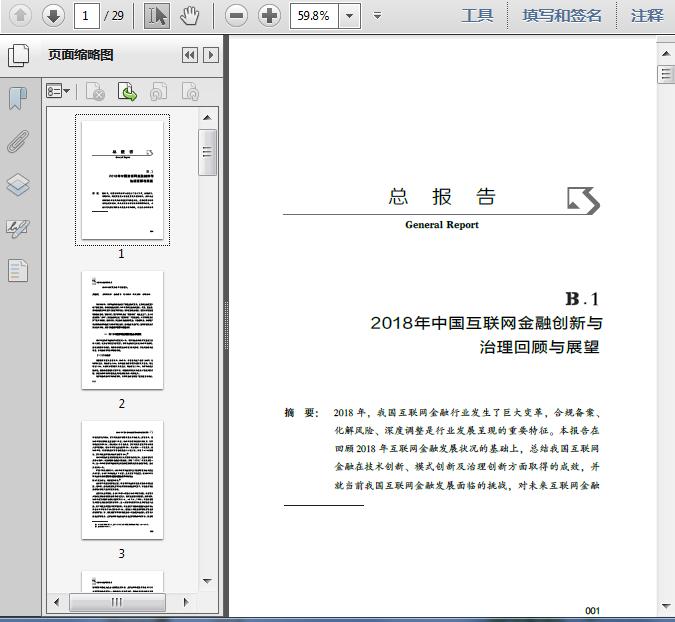This screenshot has width=675, height=622.
Task: Click the 001 page number at bottom
Action: point(592,611)
